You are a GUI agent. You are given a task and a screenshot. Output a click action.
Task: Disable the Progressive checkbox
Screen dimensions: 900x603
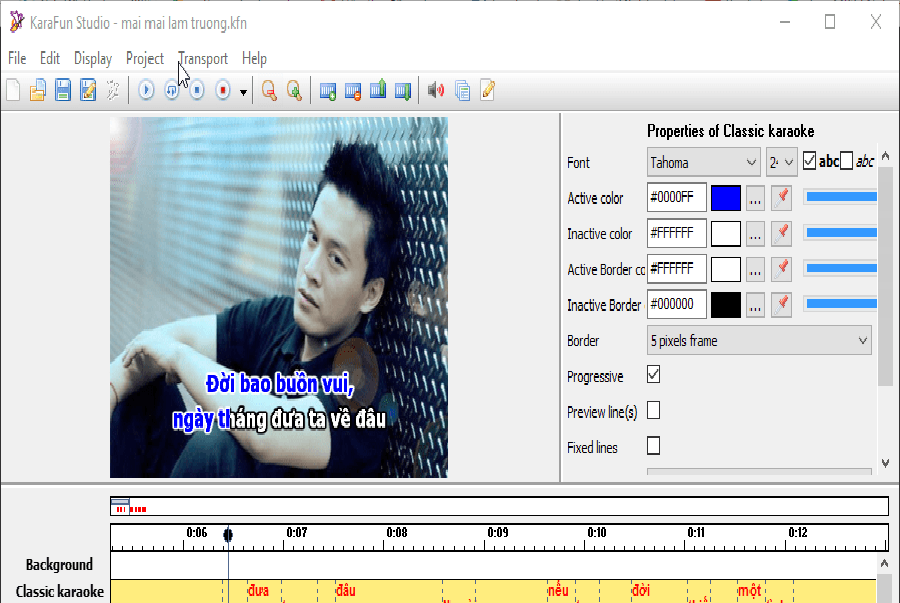654,375
